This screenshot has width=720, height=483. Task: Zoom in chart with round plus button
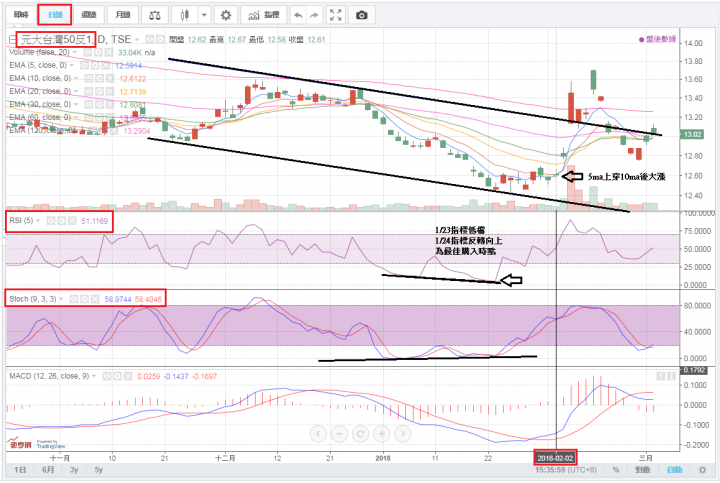pyautogui.click(x=382, y=433)
